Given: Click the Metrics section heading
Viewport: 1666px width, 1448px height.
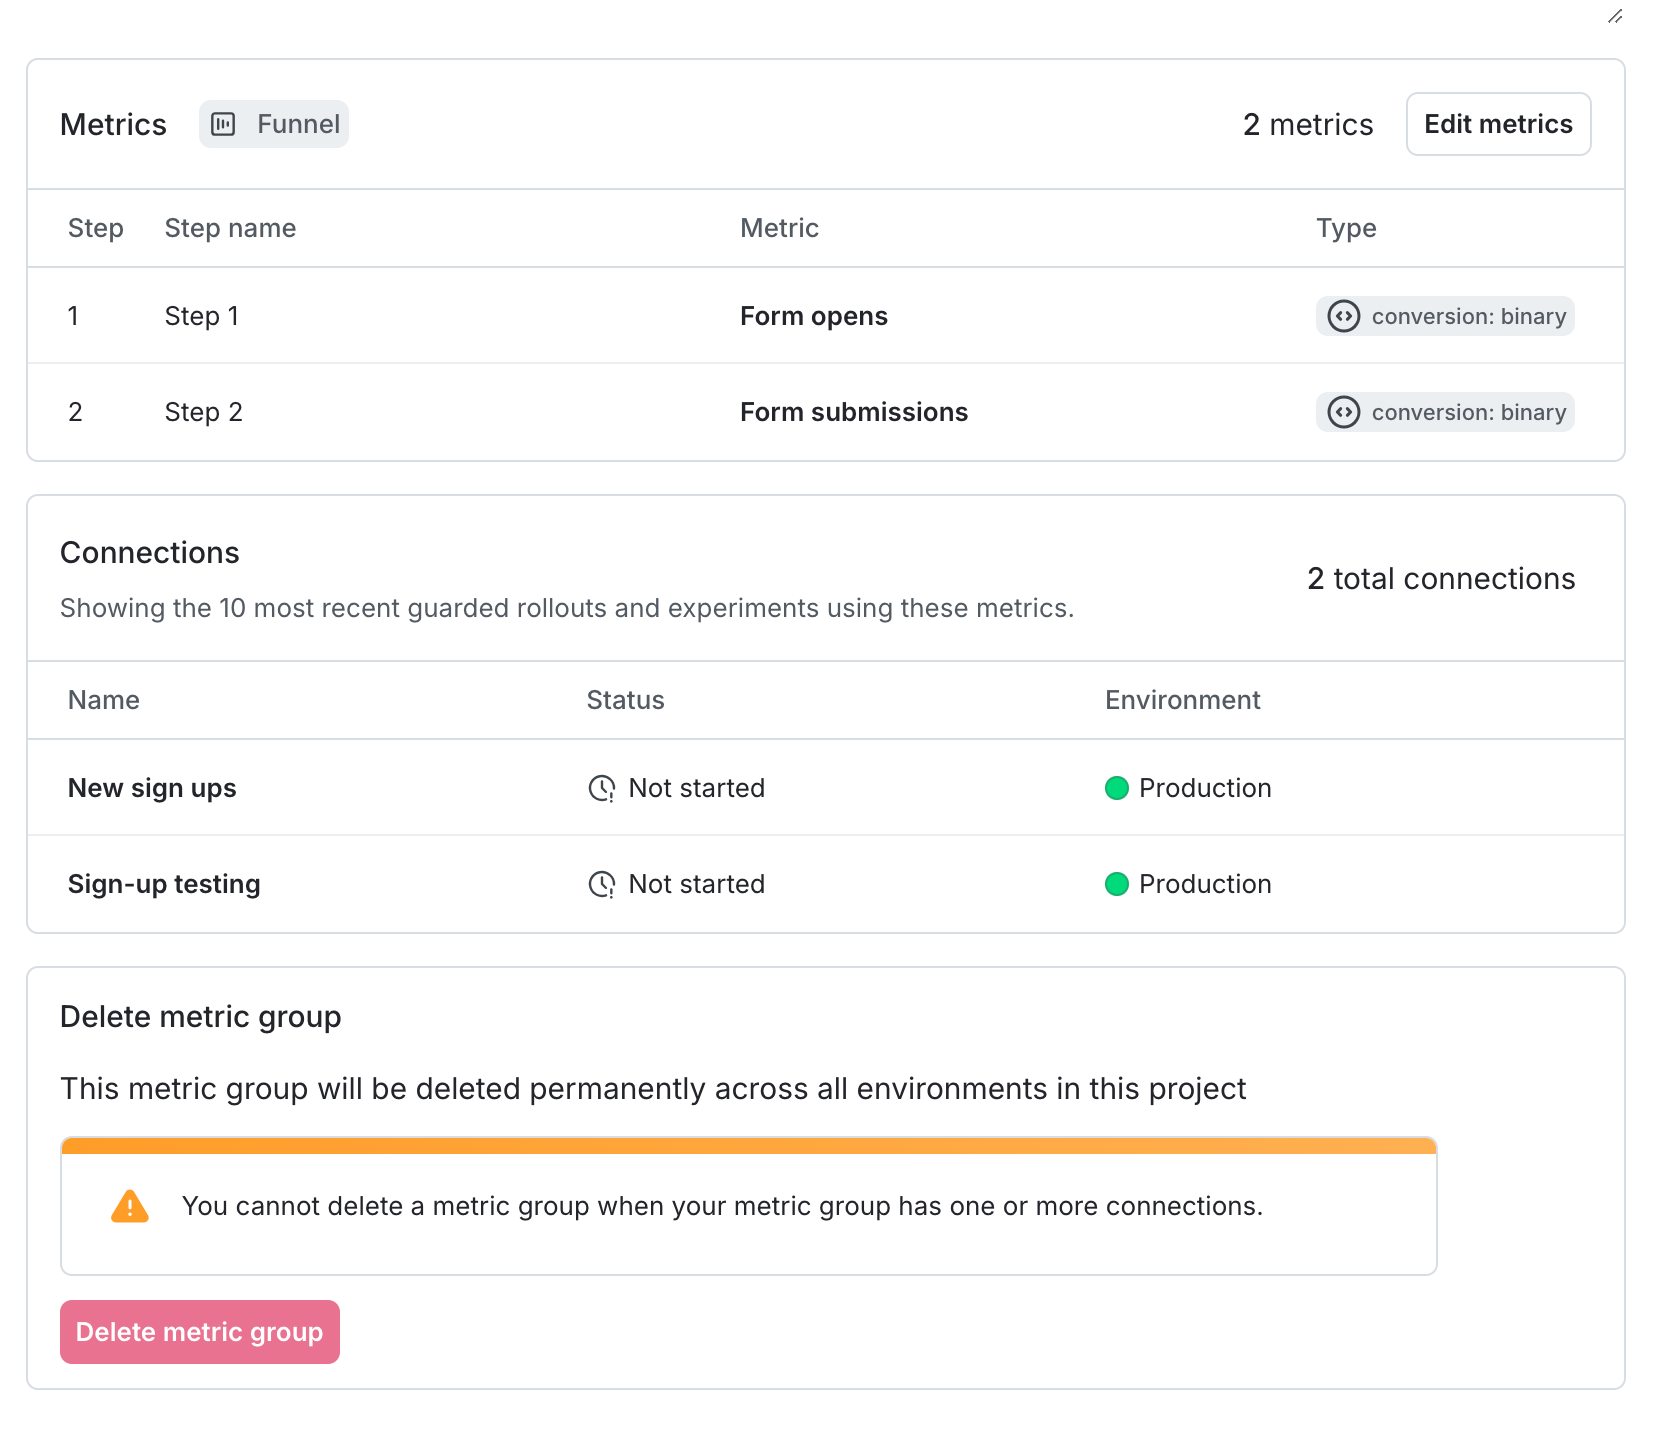Looking at the screenshot, I should point(113,124).
